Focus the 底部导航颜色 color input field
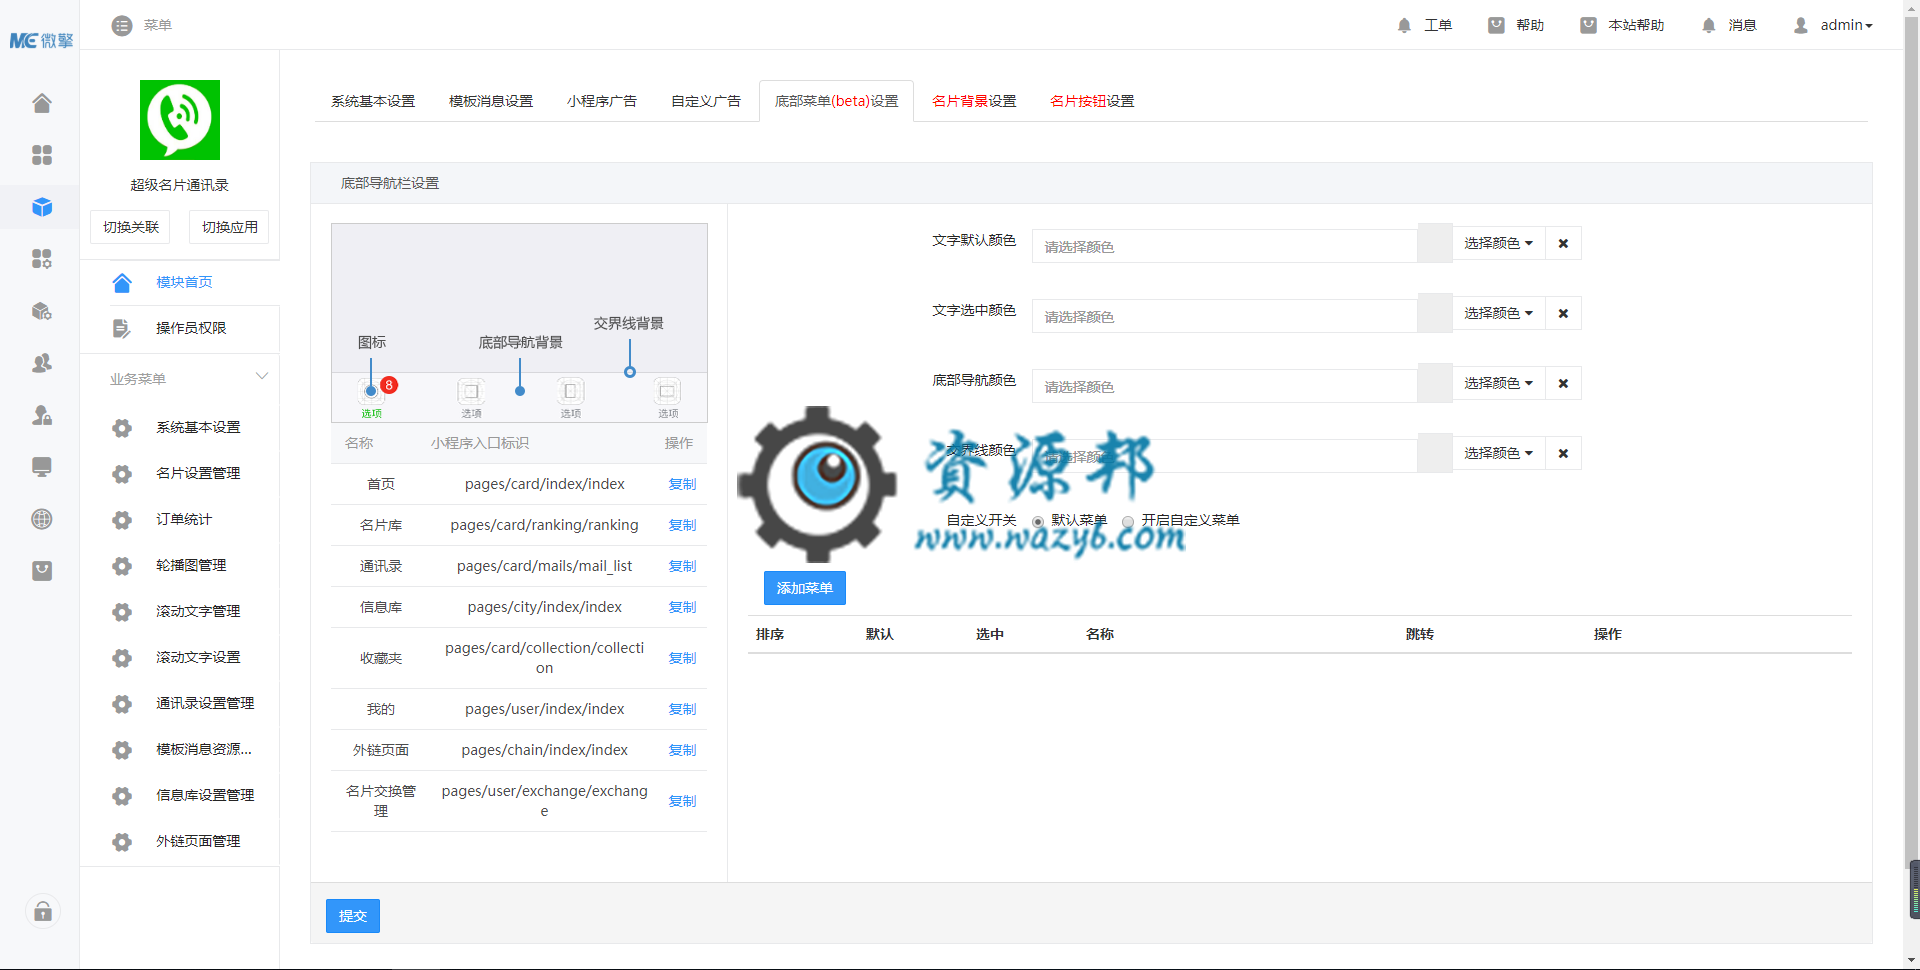 1225,386
